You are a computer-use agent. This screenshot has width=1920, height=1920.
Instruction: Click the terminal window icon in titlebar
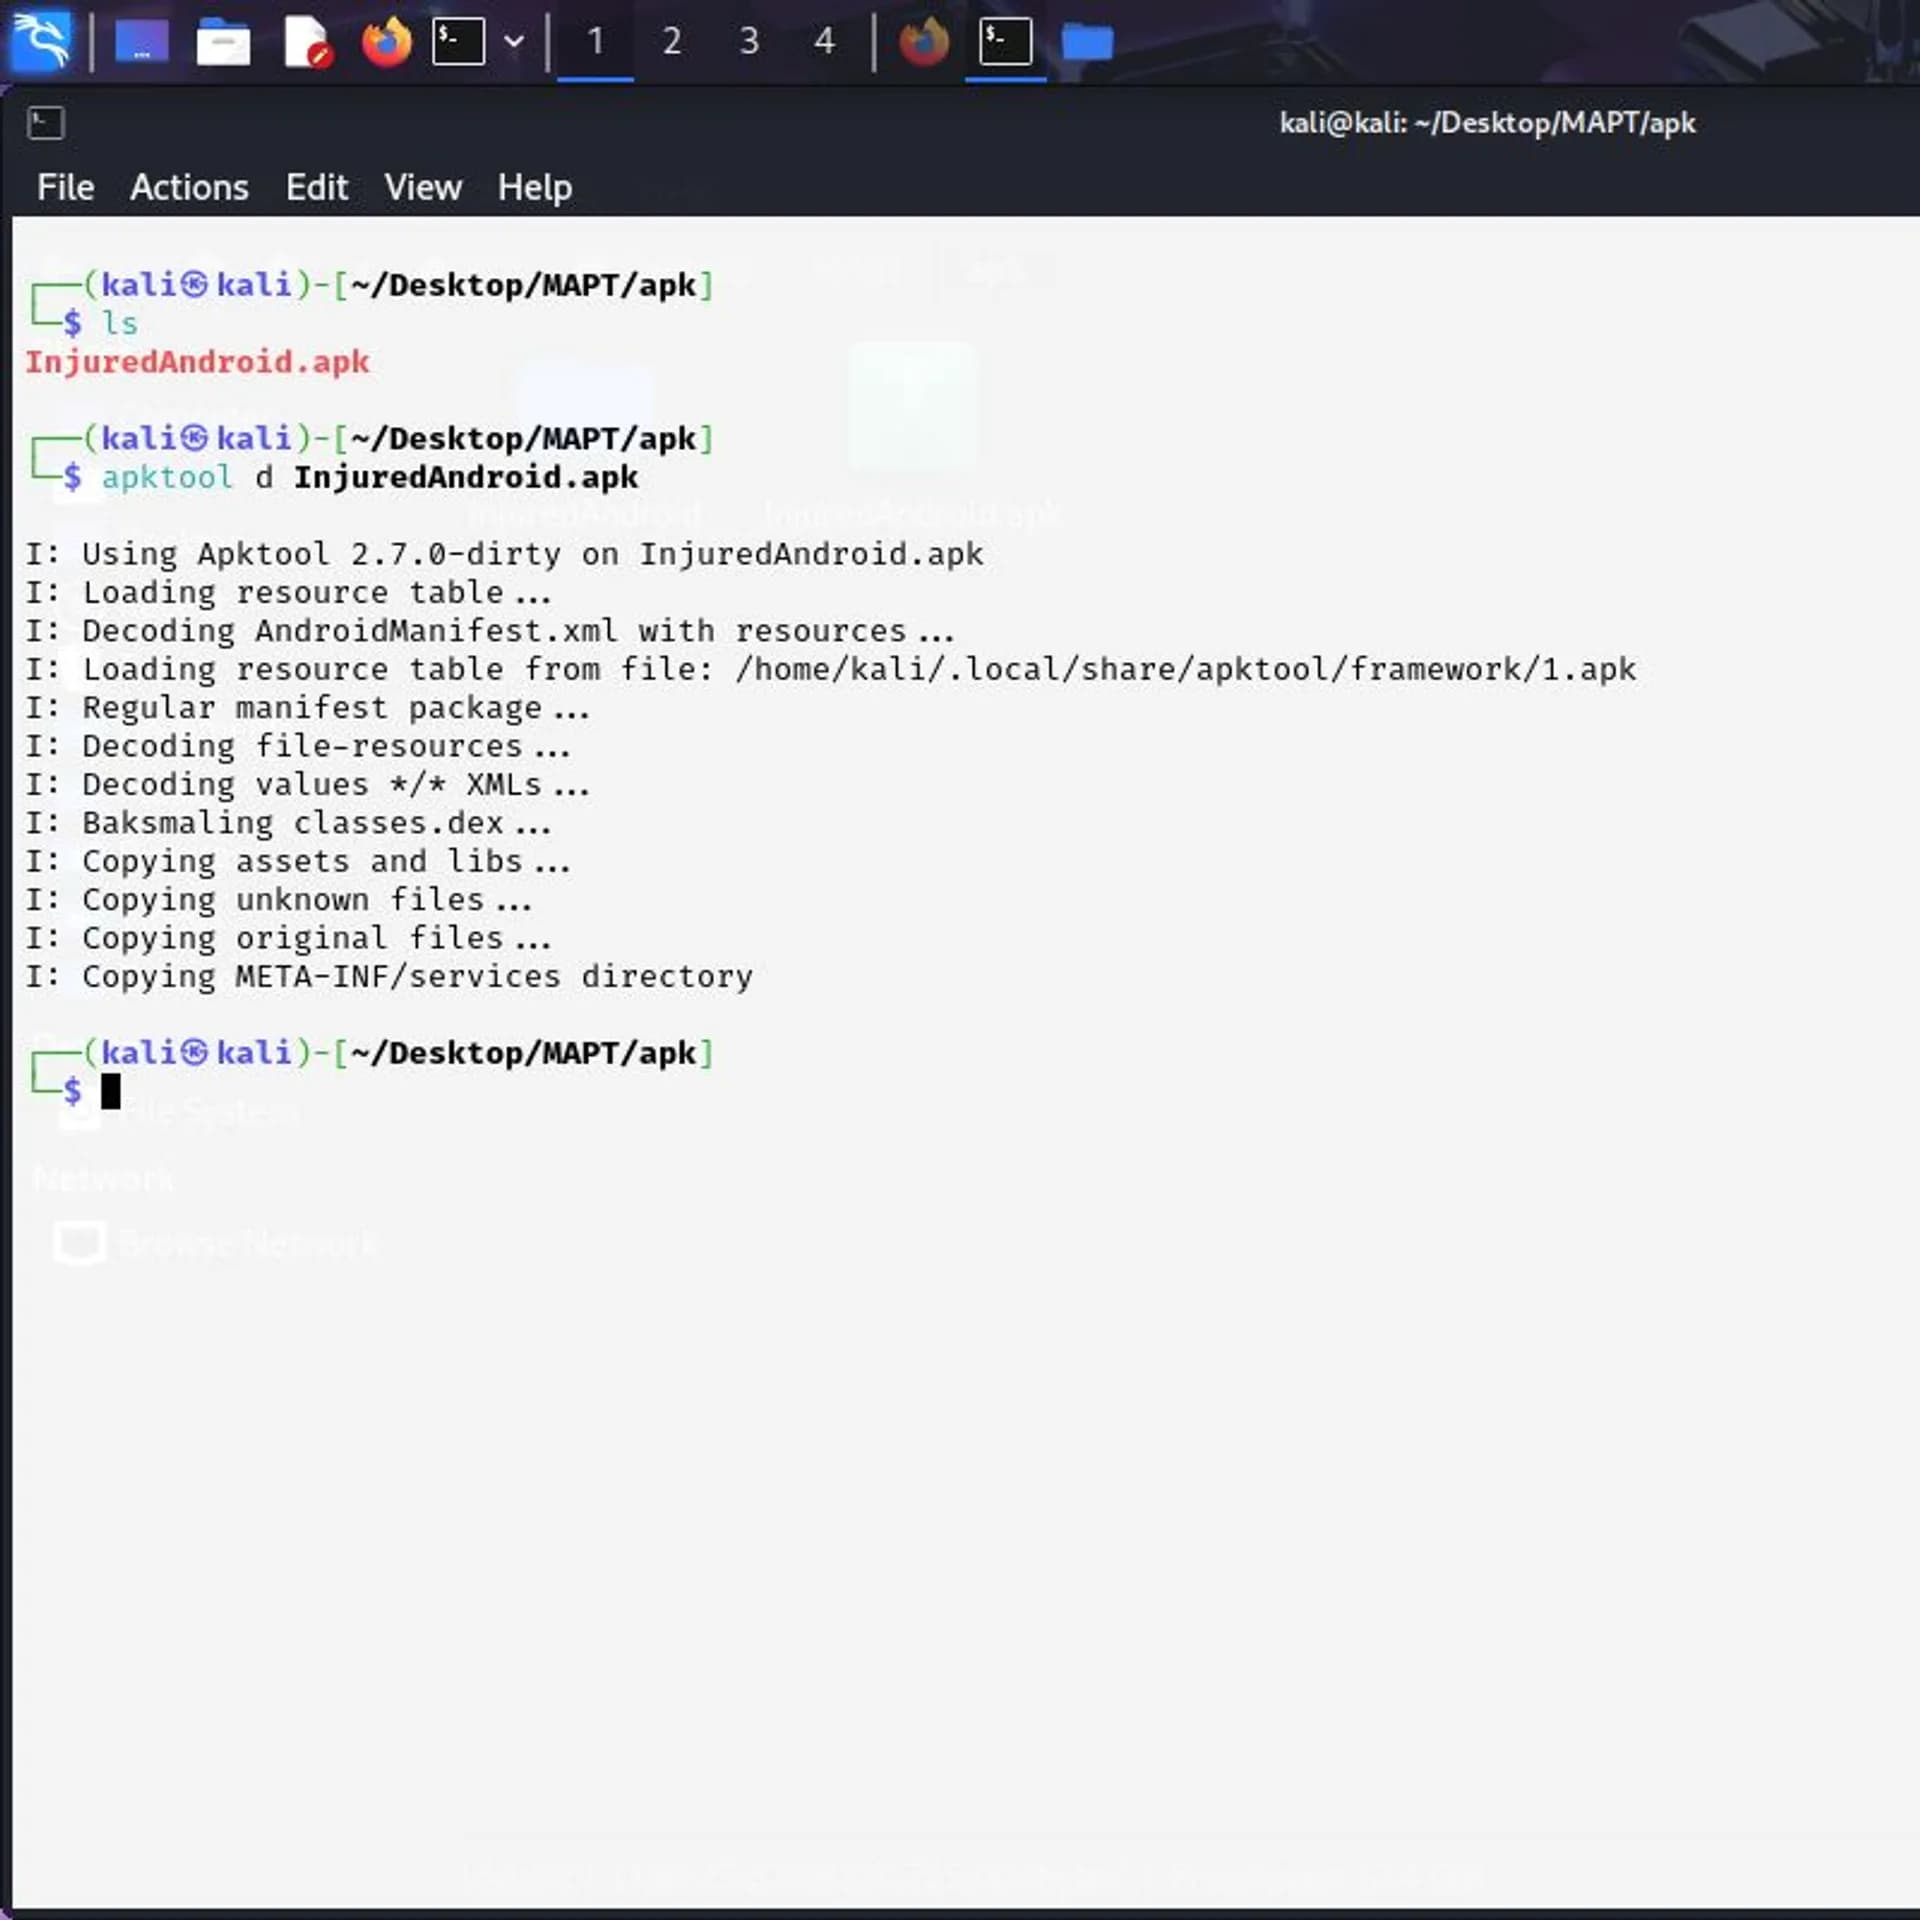tap(46, 123)
